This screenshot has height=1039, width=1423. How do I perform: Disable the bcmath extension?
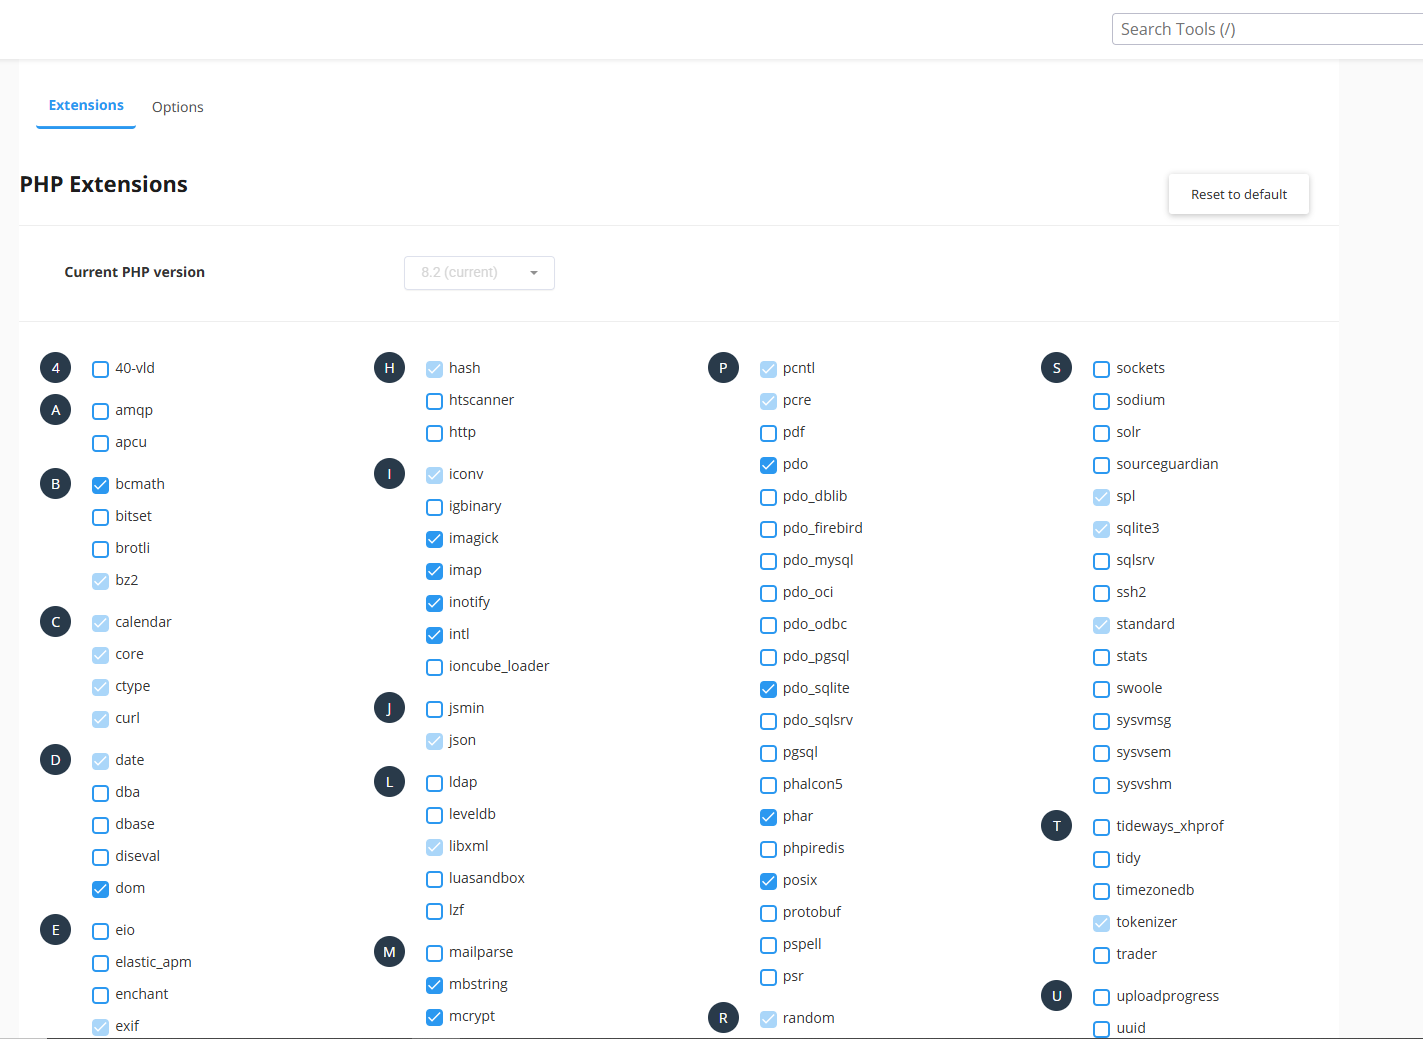click(x=100, y=485)
